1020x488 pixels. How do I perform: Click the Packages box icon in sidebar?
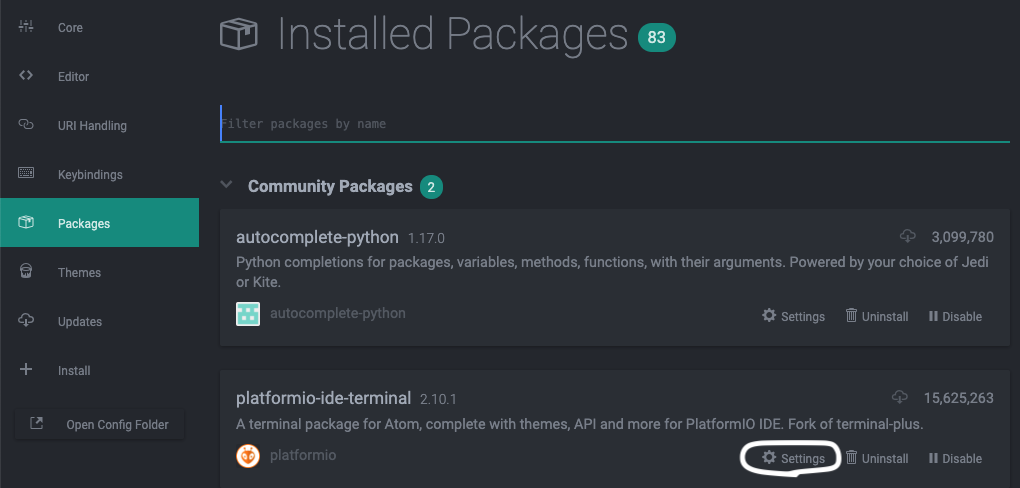[26, 223]
